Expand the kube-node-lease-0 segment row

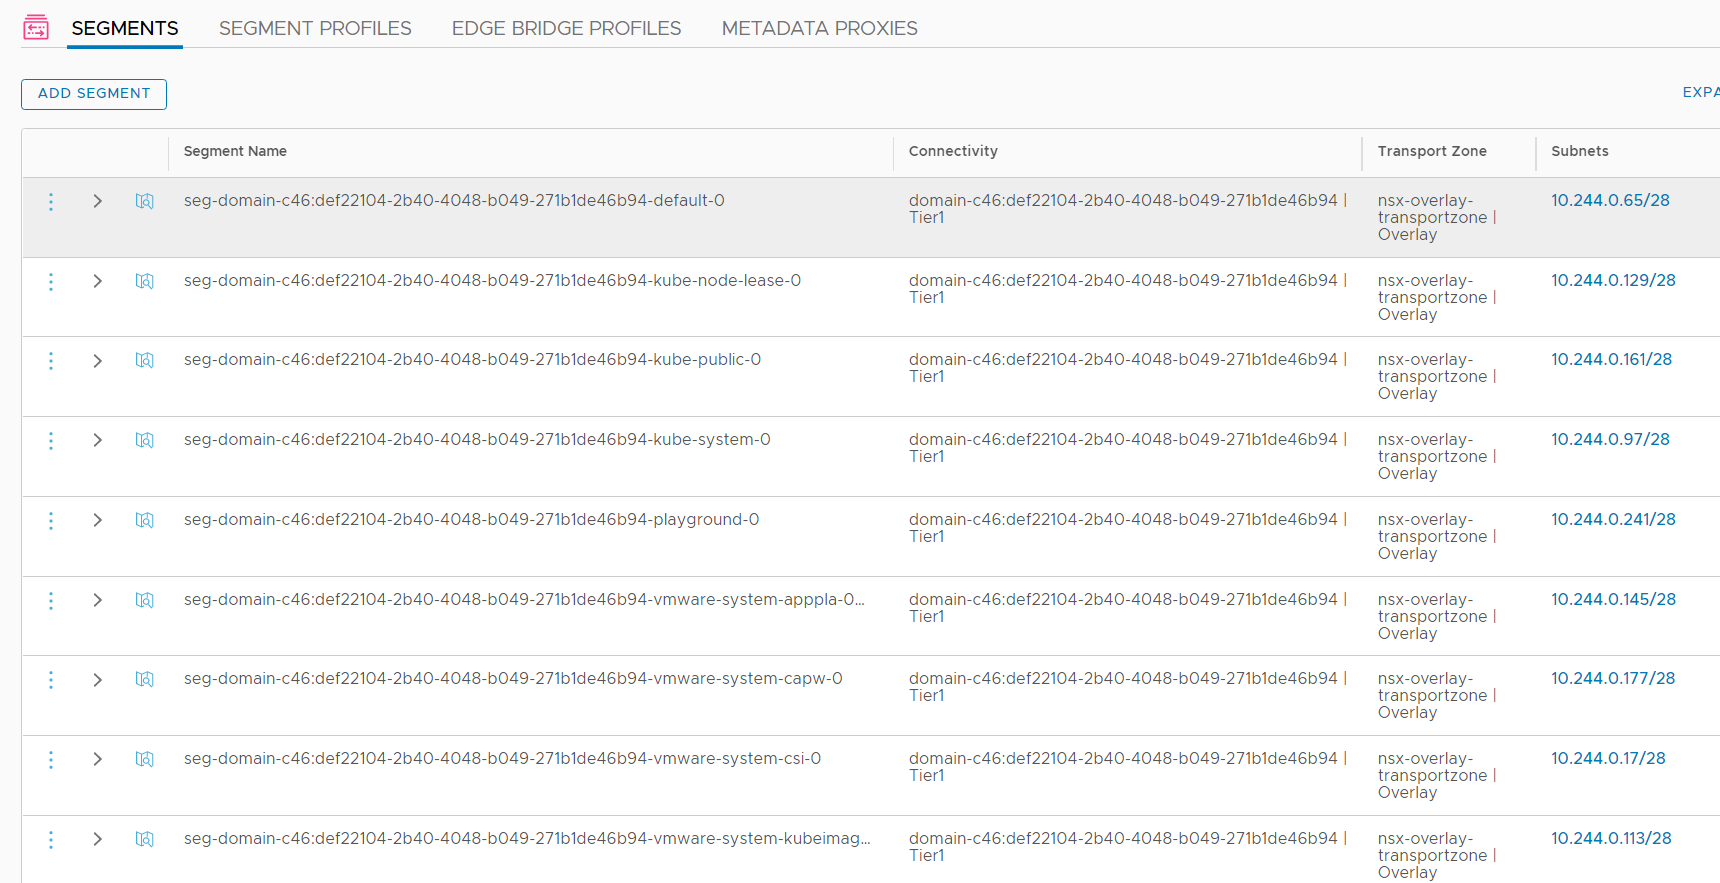(x=97, y=281)
